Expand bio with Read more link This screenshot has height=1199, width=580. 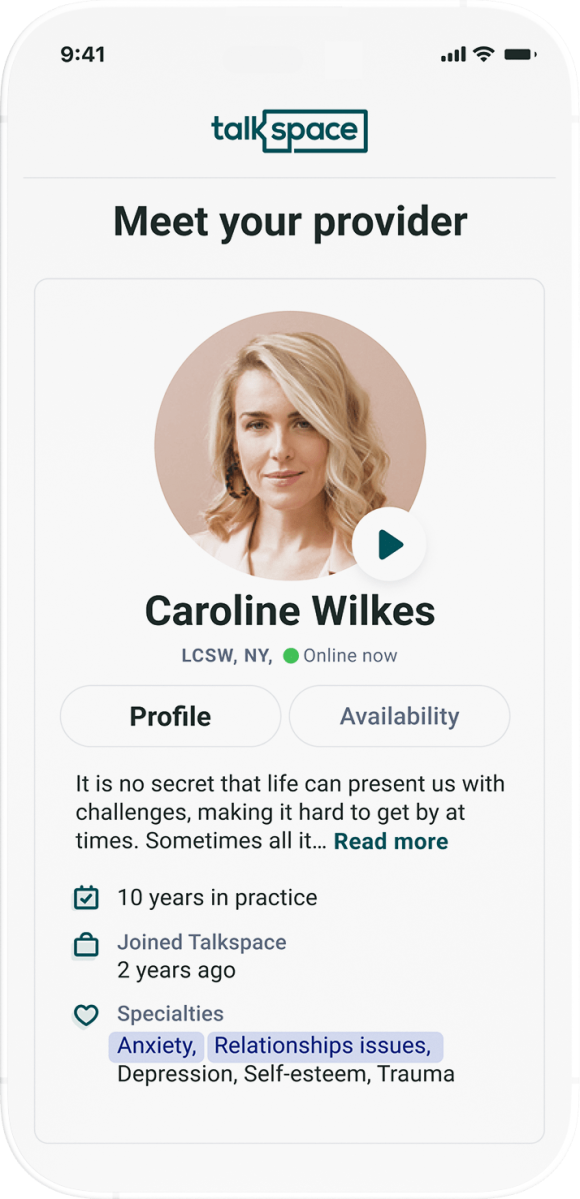tap(391, 841)
